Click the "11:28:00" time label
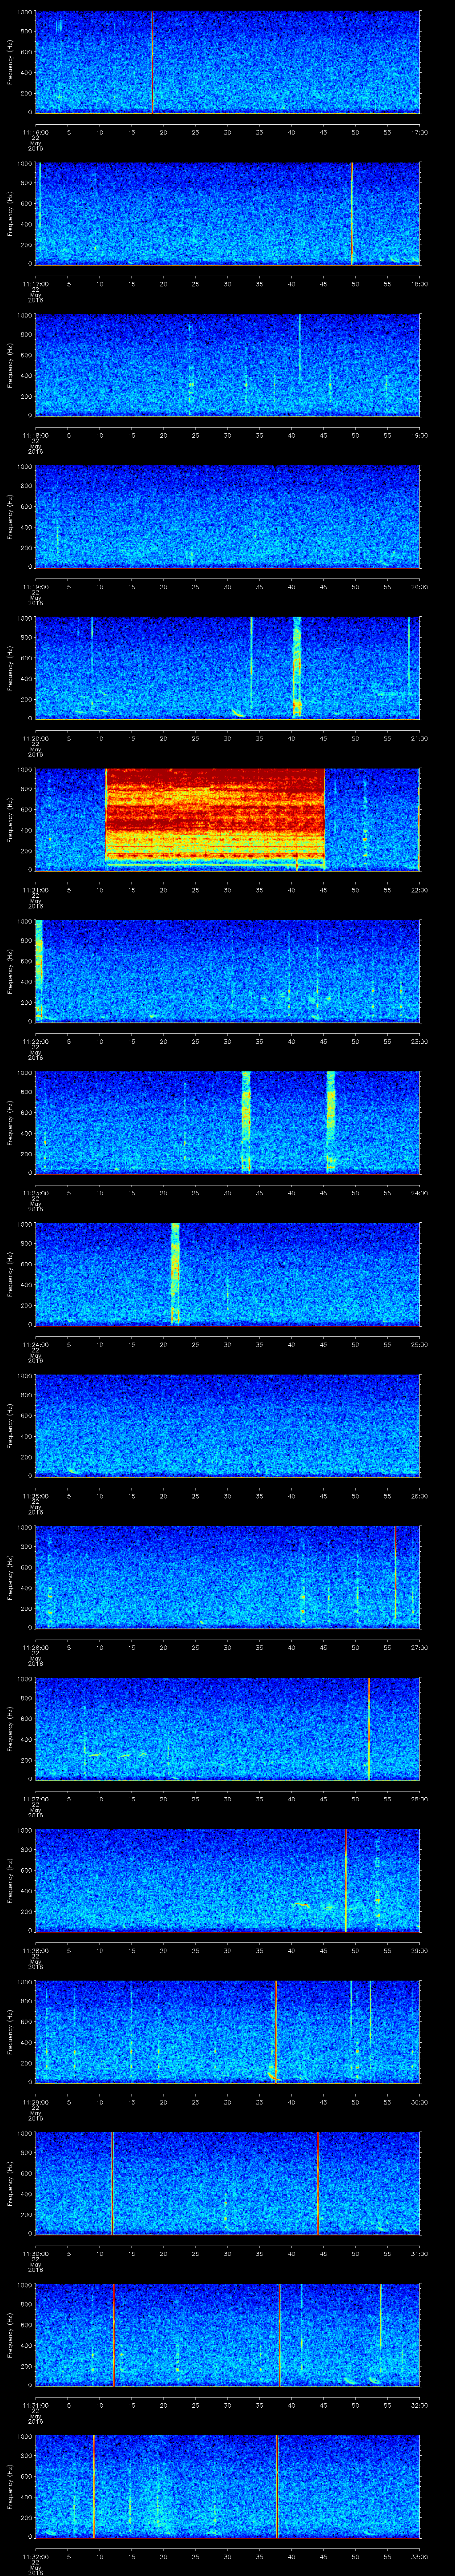Screen dimensions: 455x2576 pos(35,1950)
